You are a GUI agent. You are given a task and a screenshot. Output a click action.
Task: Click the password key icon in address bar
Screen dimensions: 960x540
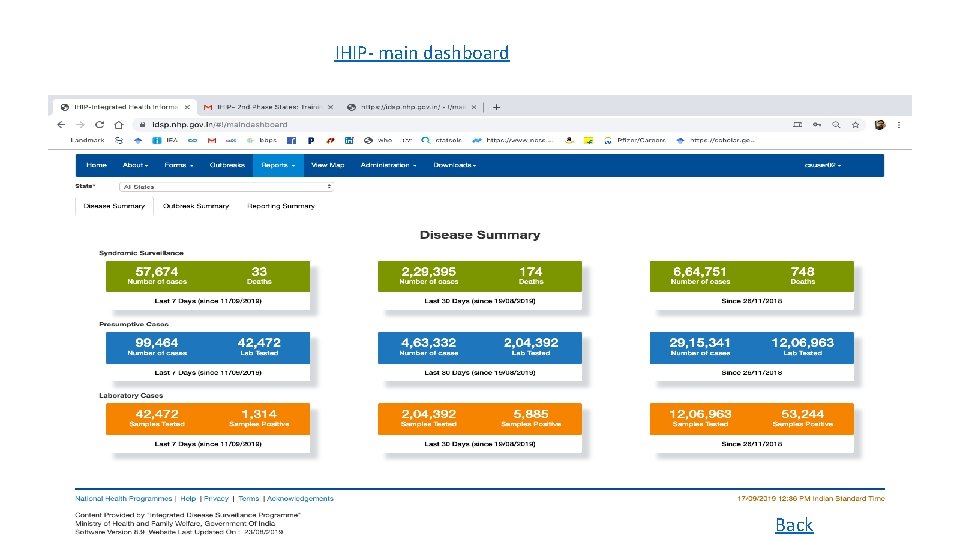(817, 125)
